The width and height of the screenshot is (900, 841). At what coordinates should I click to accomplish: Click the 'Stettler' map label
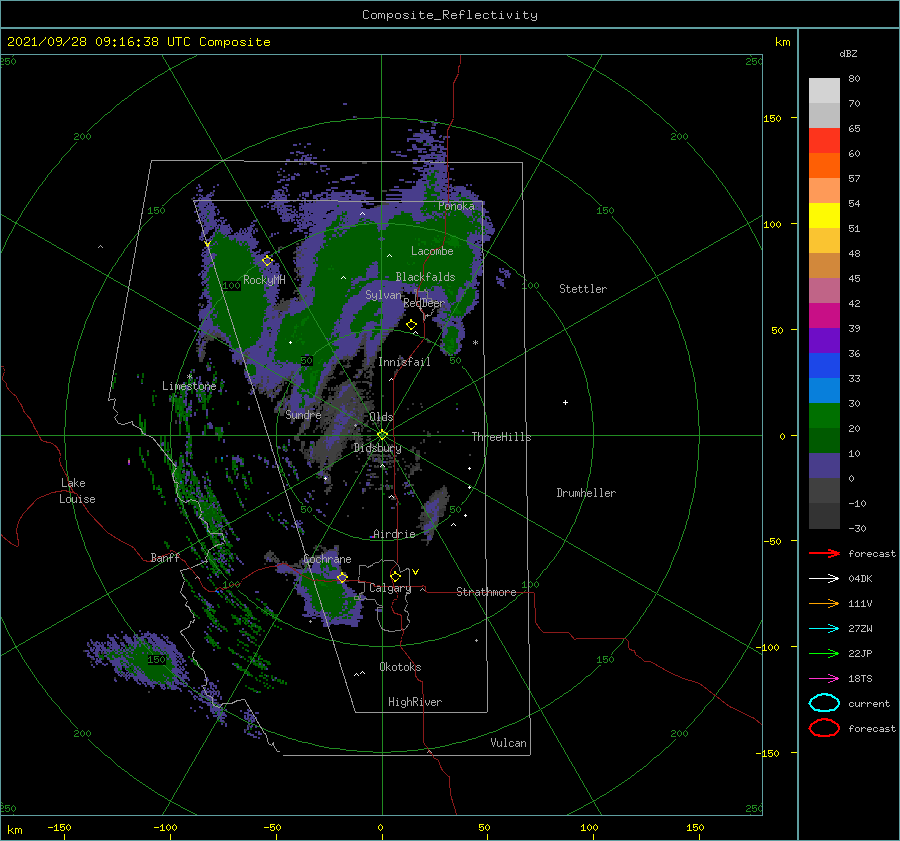(x=583, y=289)
